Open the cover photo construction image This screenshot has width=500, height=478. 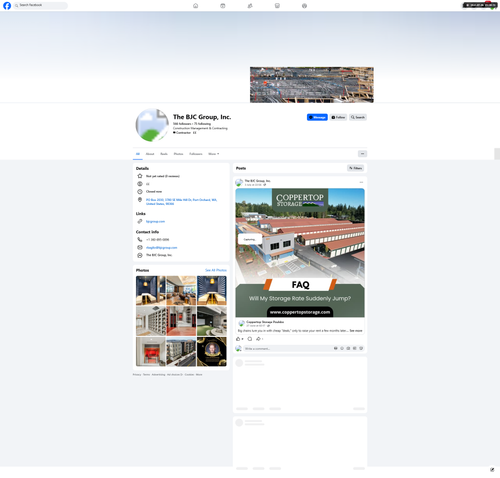click(x=312, y=85)
